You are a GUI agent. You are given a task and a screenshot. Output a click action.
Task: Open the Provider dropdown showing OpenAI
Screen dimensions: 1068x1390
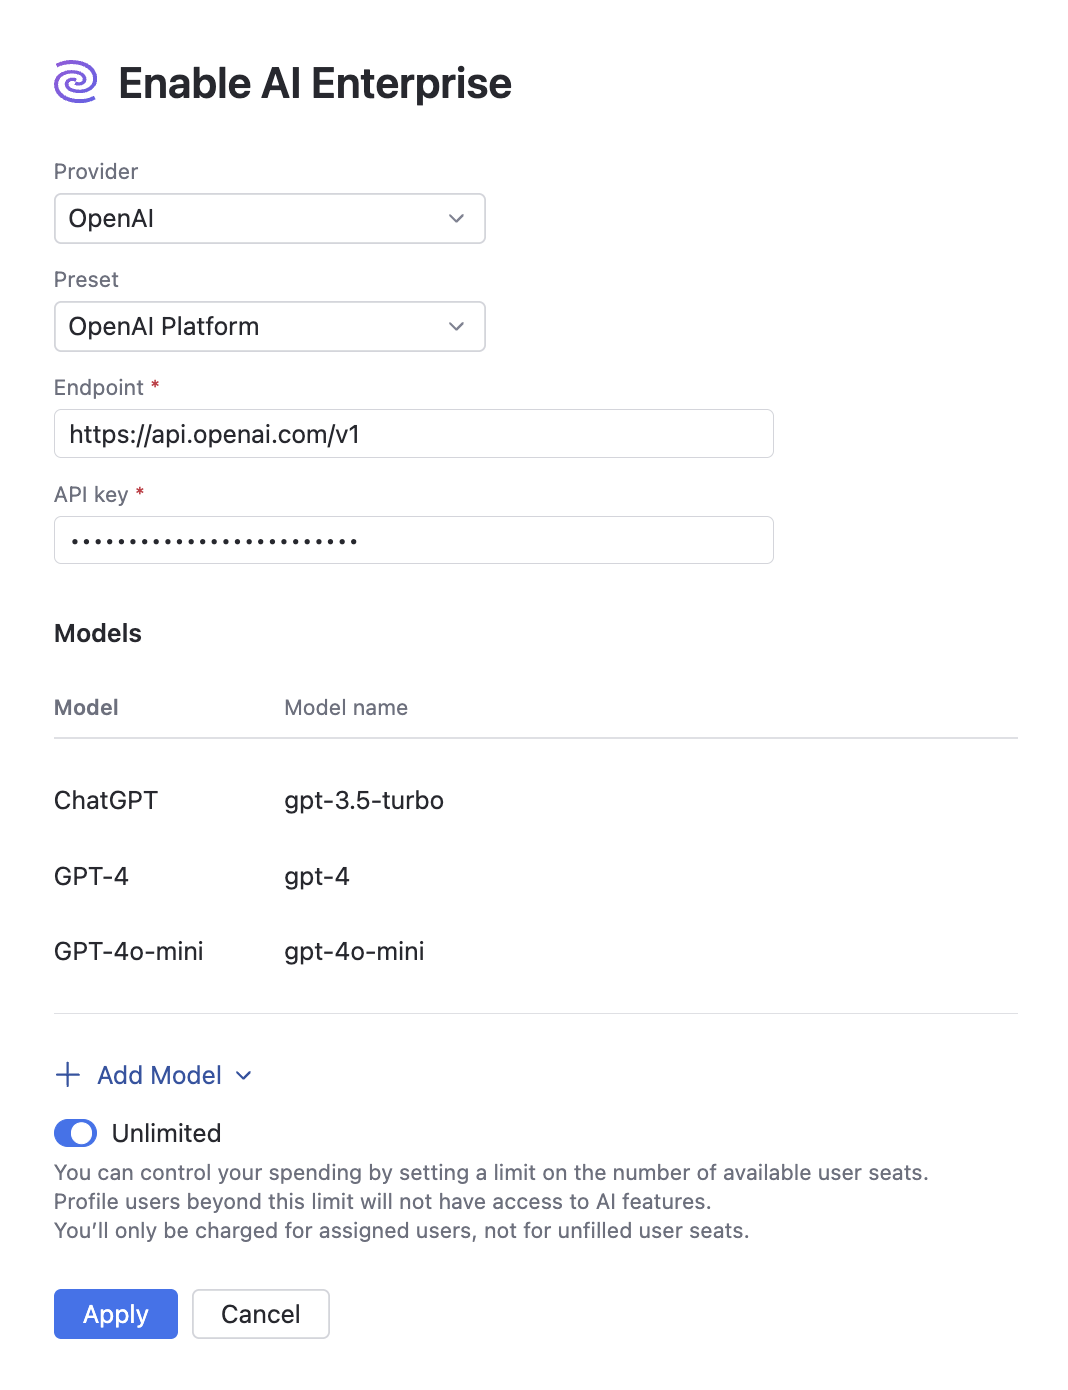point(268,218)
